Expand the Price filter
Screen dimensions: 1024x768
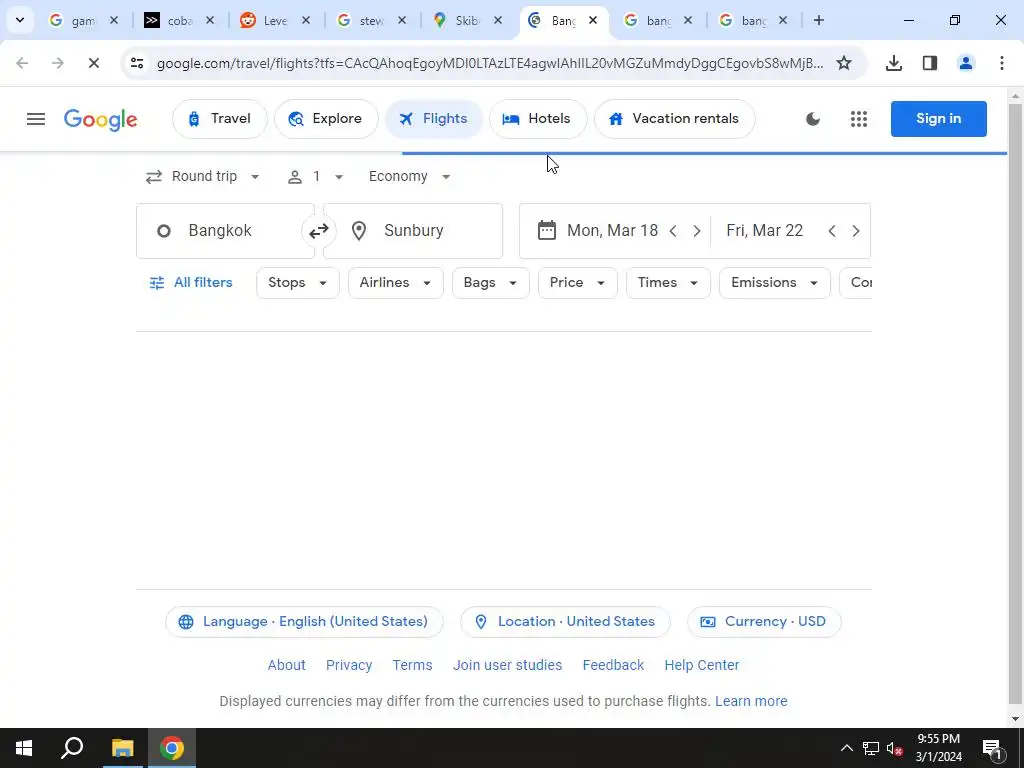pos(577,283)
